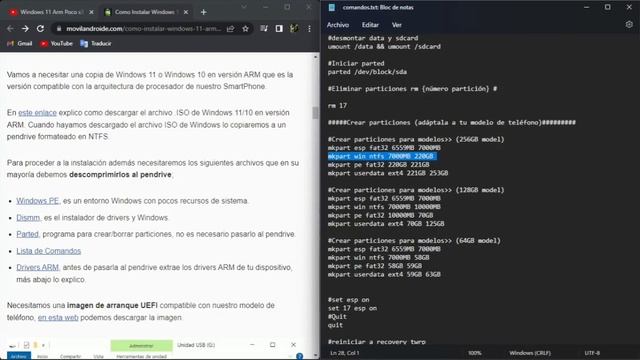Click 'parted /dev/block/sda' line
The image size is (640, 360).
pyautogui.click(x=367, y=72)
